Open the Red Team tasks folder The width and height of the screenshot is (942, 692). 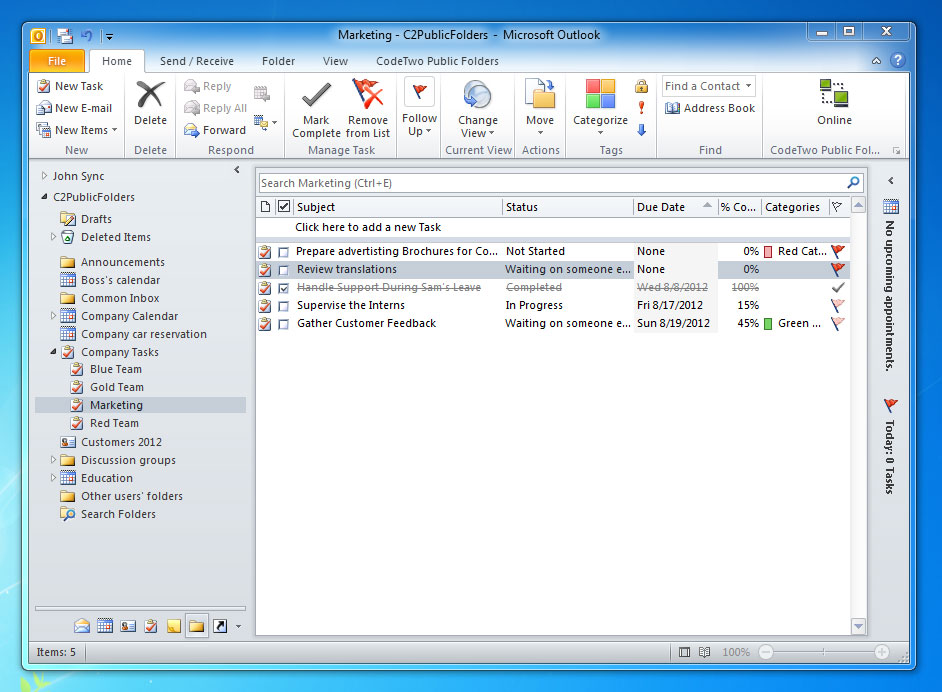coord(114,423)
